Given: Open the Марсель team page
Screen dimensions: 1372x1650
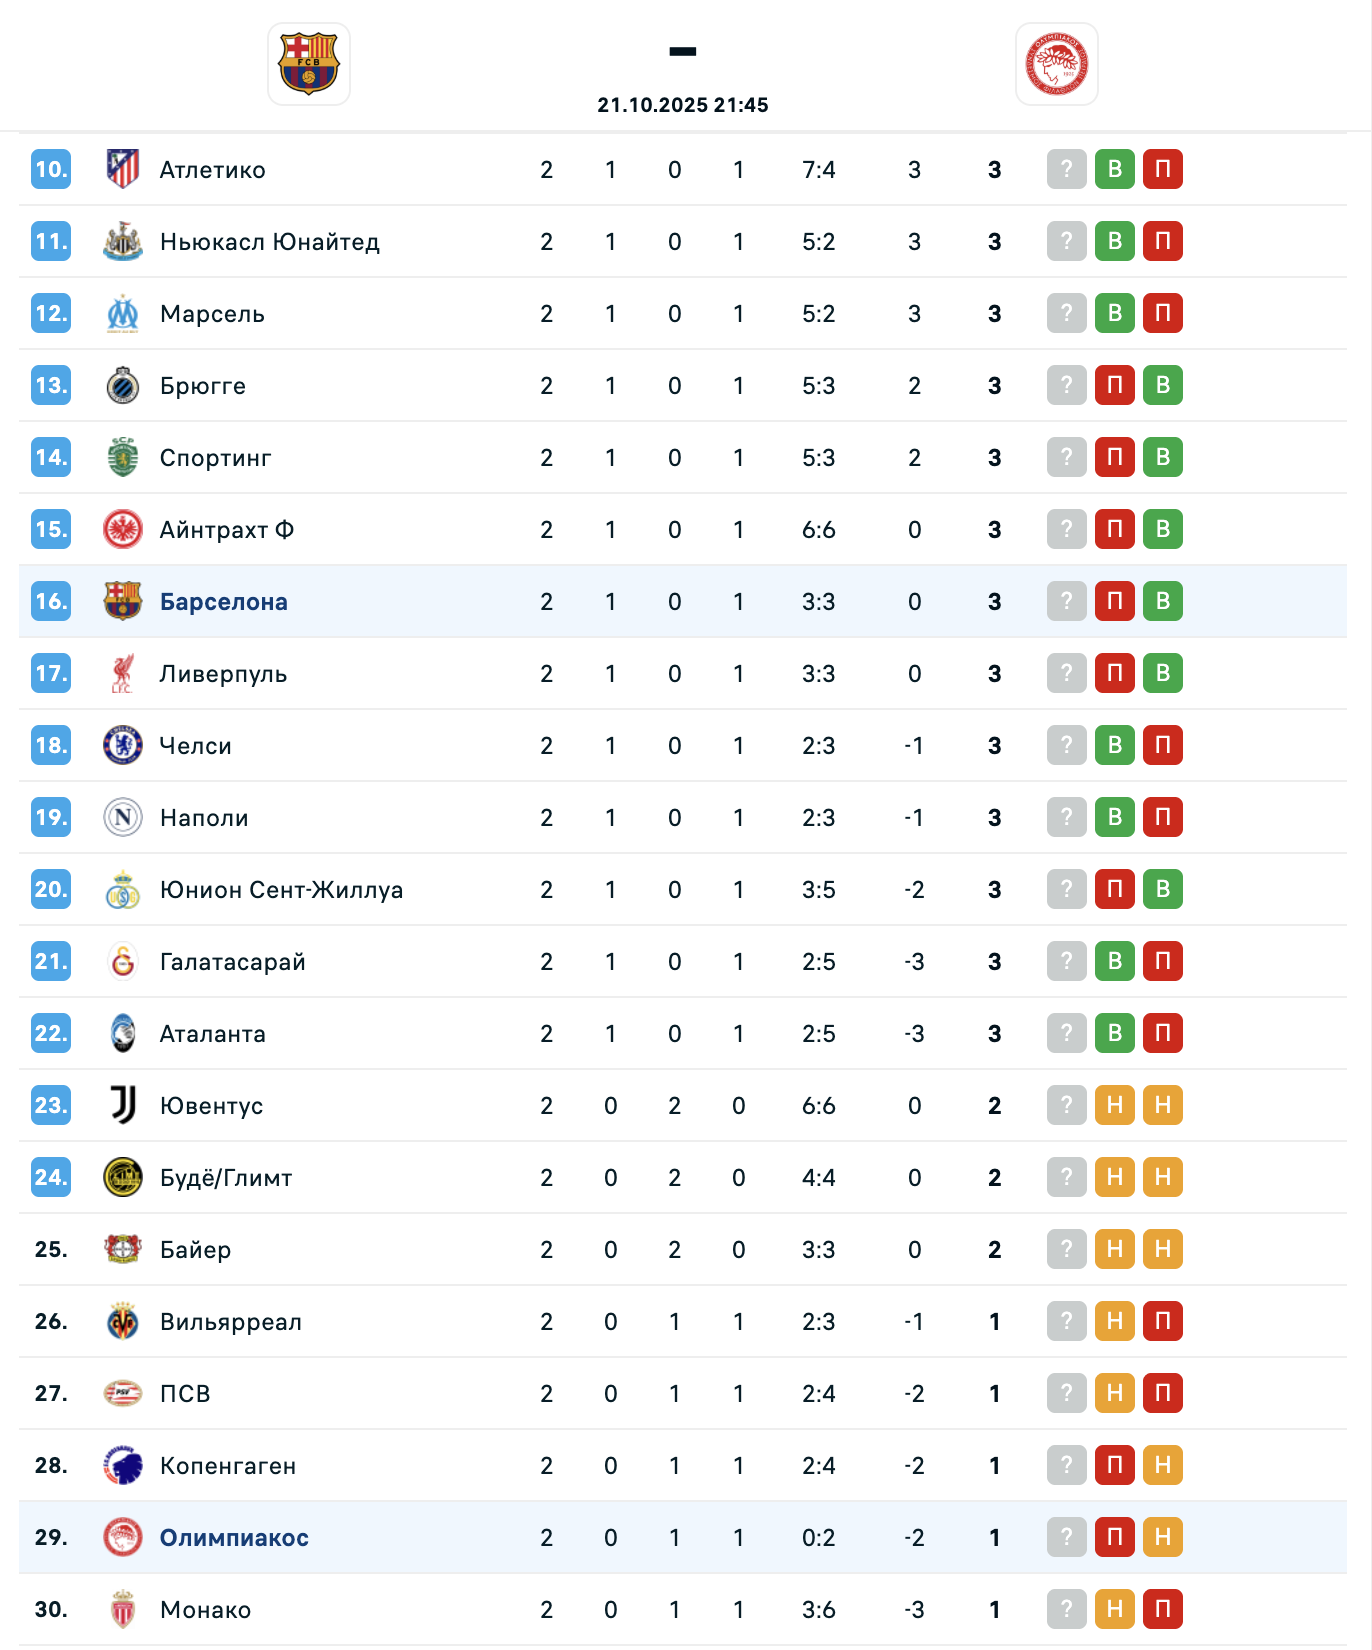Looking at the screenshot, I should (x=212, y=314).
